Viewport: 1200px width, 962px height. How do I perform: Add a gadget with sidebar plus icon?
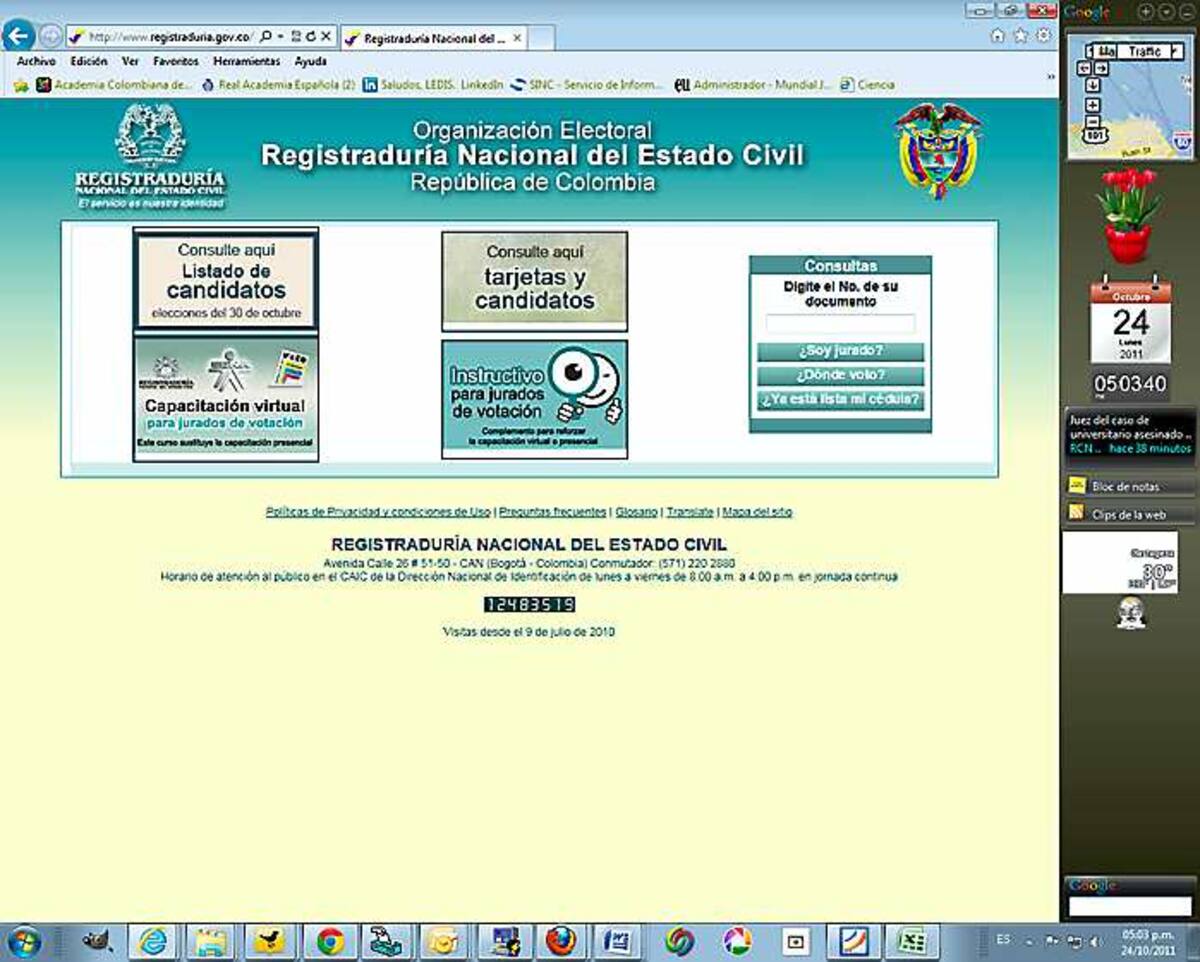pos(1145,11)
